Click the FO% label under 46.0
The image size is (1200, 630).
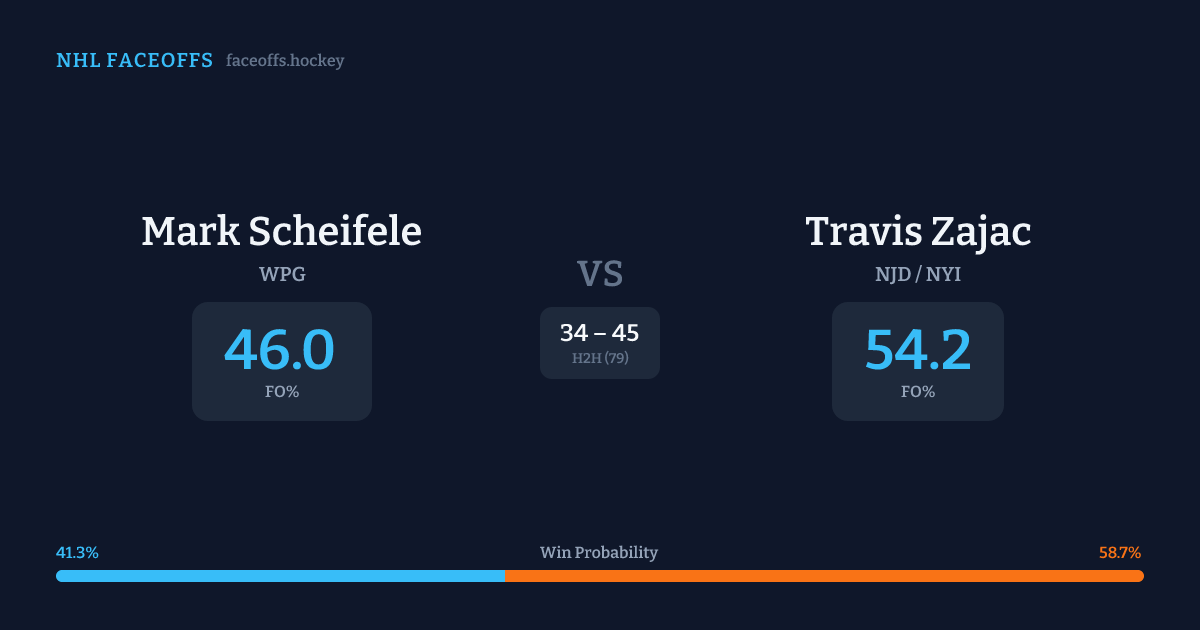pos(282,392)
